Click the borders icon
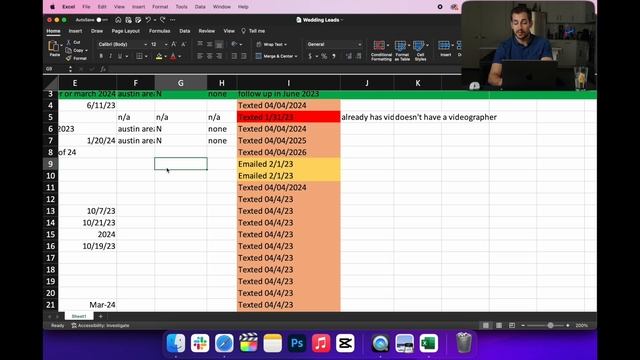Image resolution: width=640 pixels, height=360 pixels. 139,56
